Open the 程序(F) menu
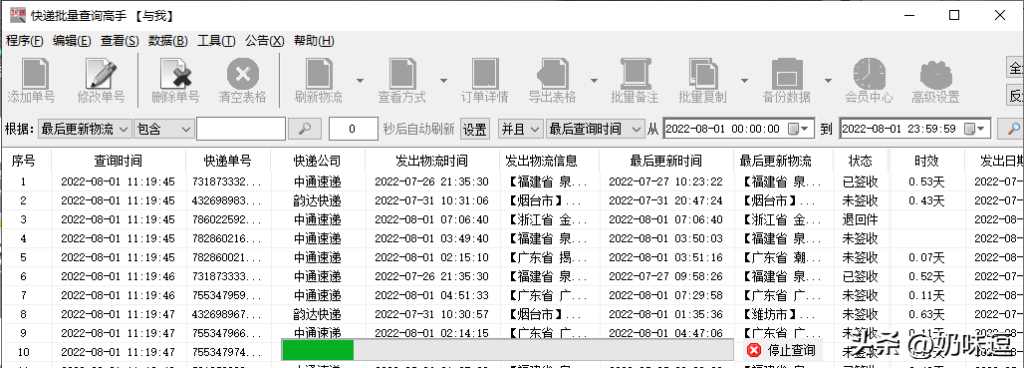Screen dimensions: 1024x368 (x=25, y=41)
